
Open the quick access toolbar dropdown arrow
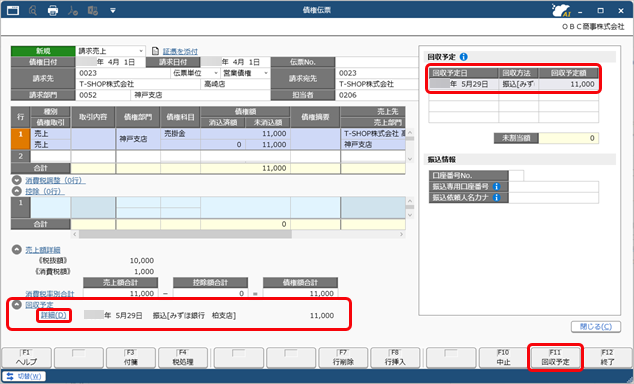[113, 11]
